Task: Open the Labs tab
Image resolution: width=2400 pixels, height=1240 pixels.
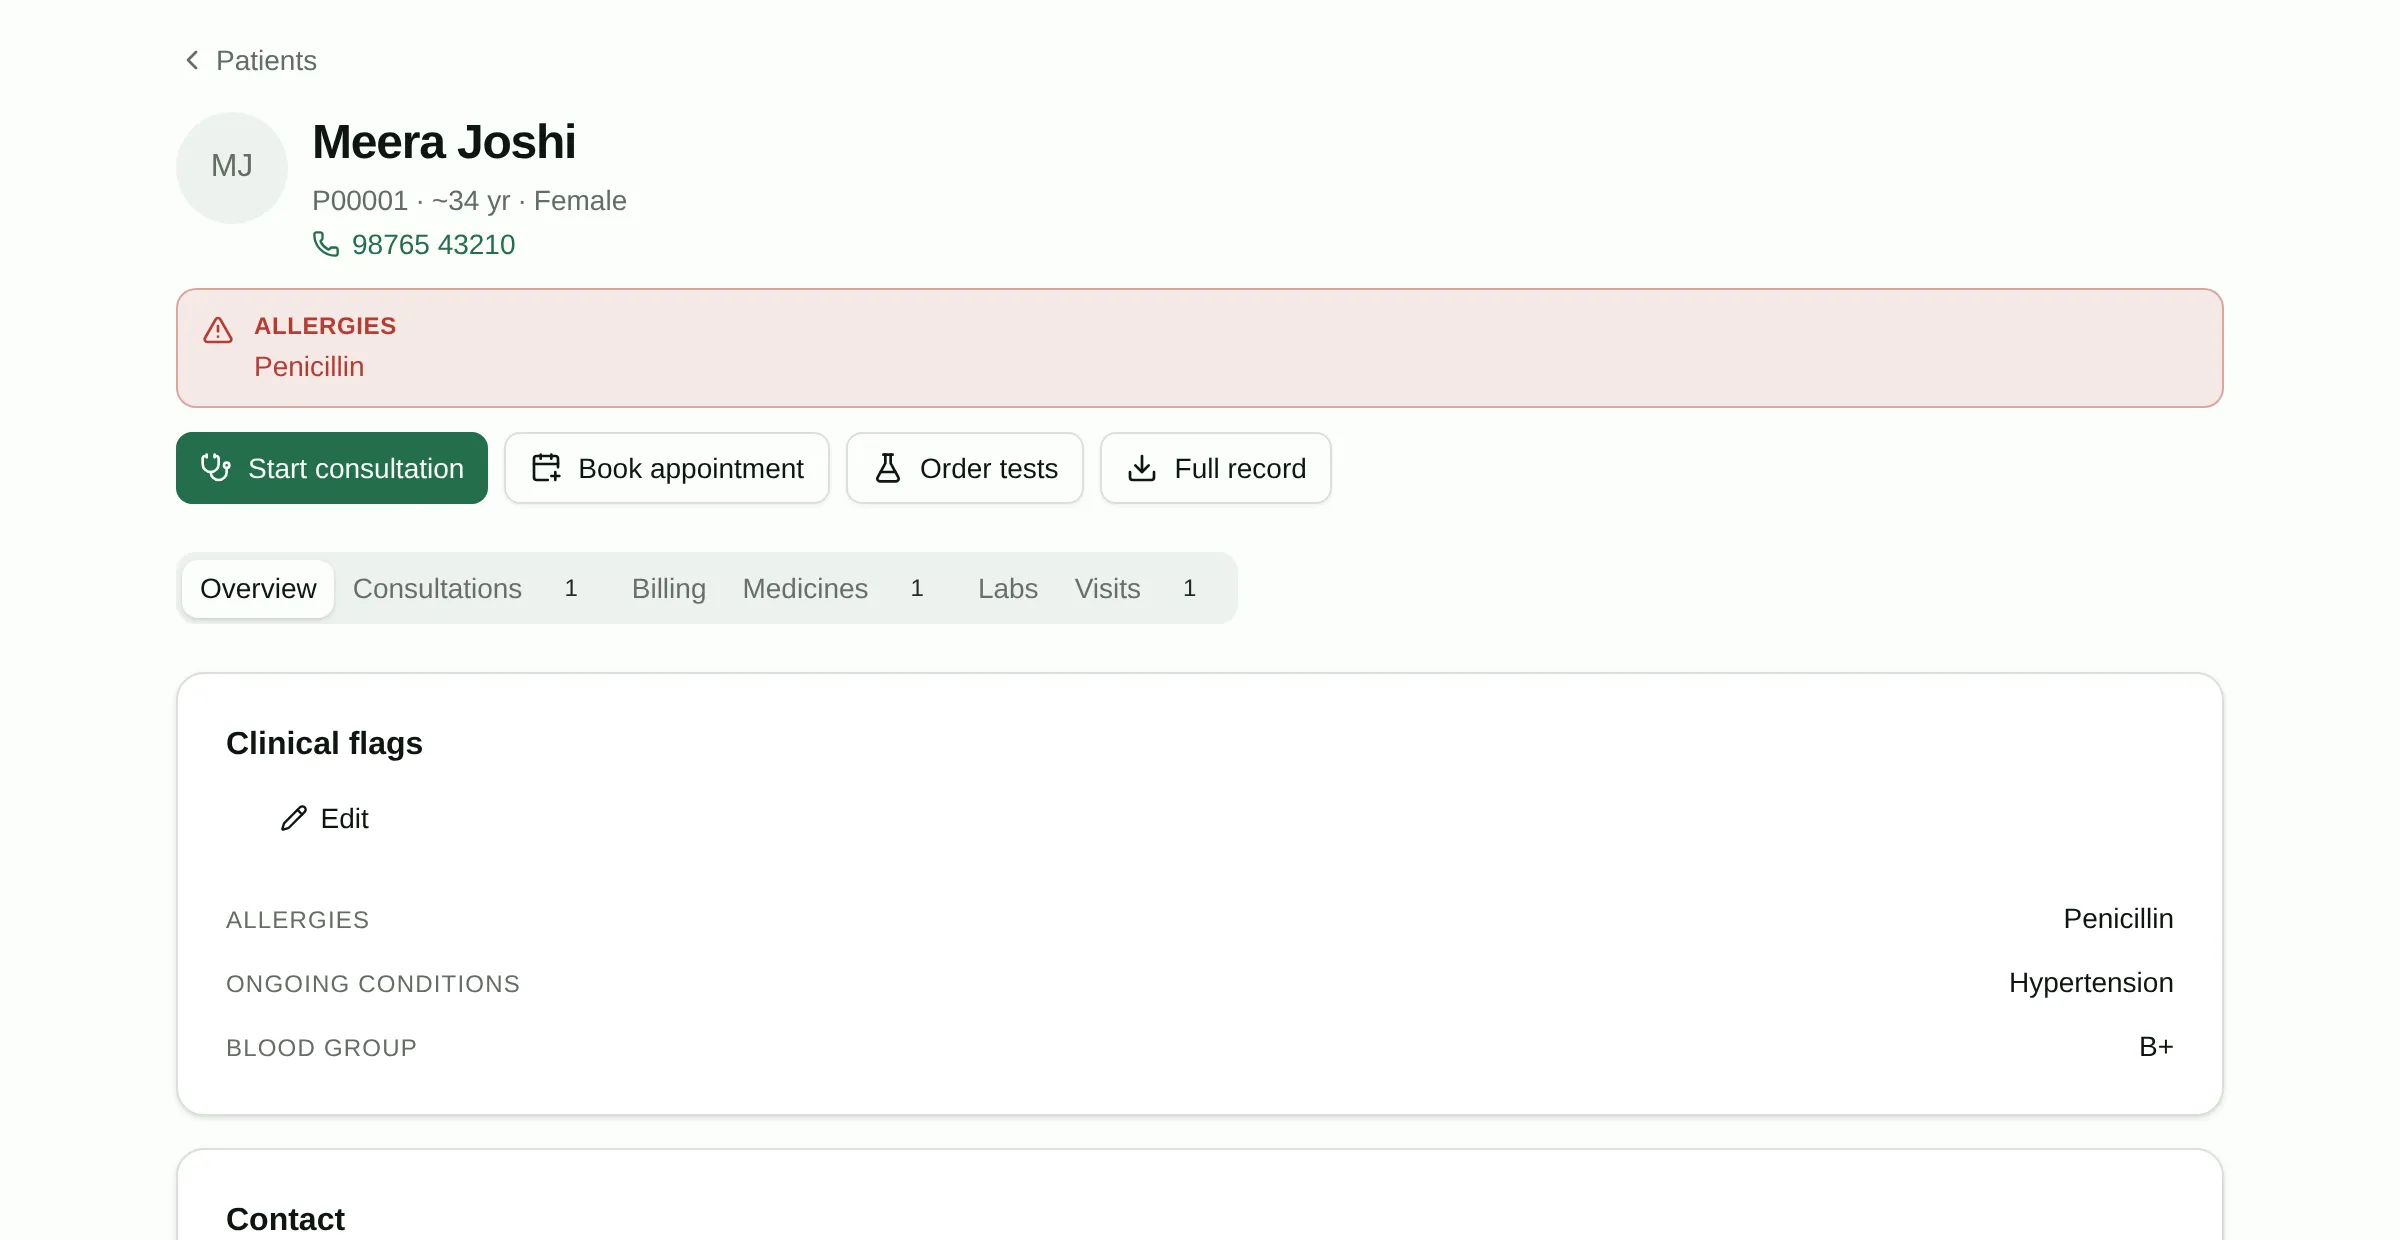Action: point(1008,588)
